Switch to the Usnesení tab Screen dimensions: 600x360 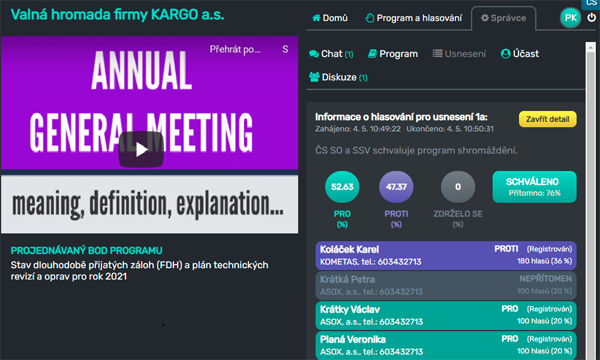pos(459,54)
